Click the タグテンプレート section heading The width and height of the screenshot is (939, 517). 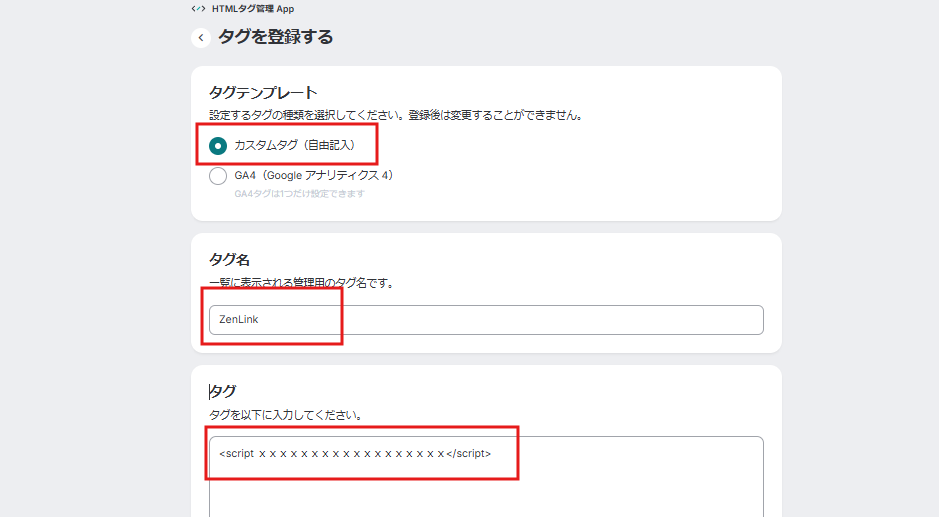263,93
